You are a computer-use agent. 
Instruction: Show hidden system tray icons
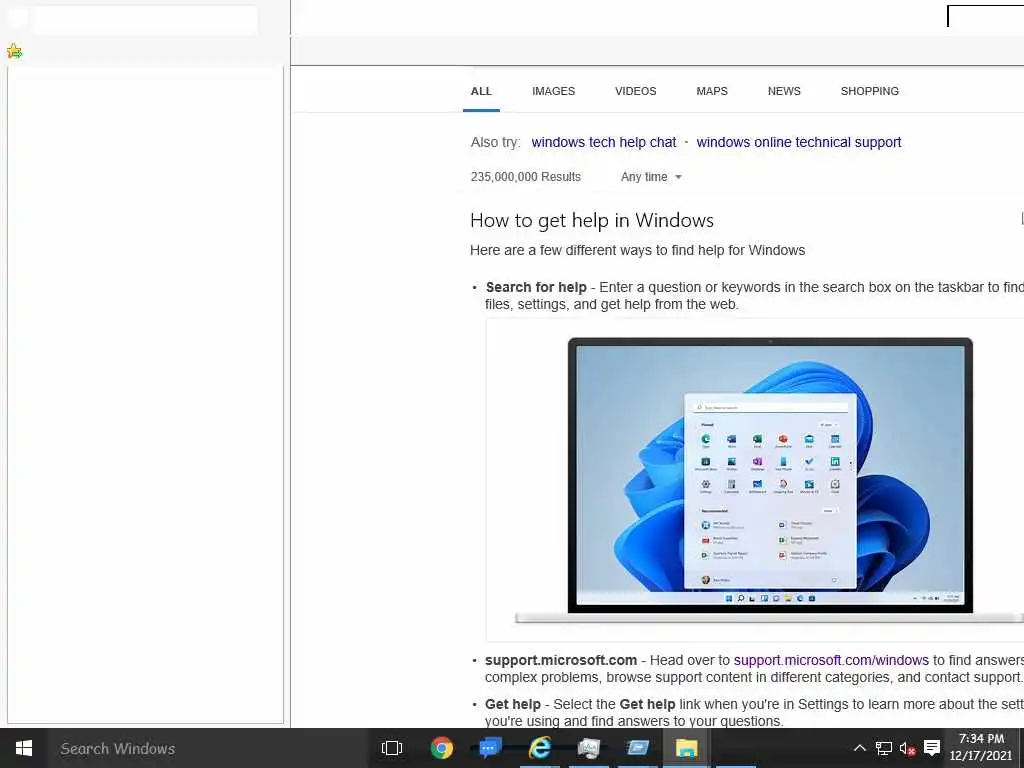[859, 748]
